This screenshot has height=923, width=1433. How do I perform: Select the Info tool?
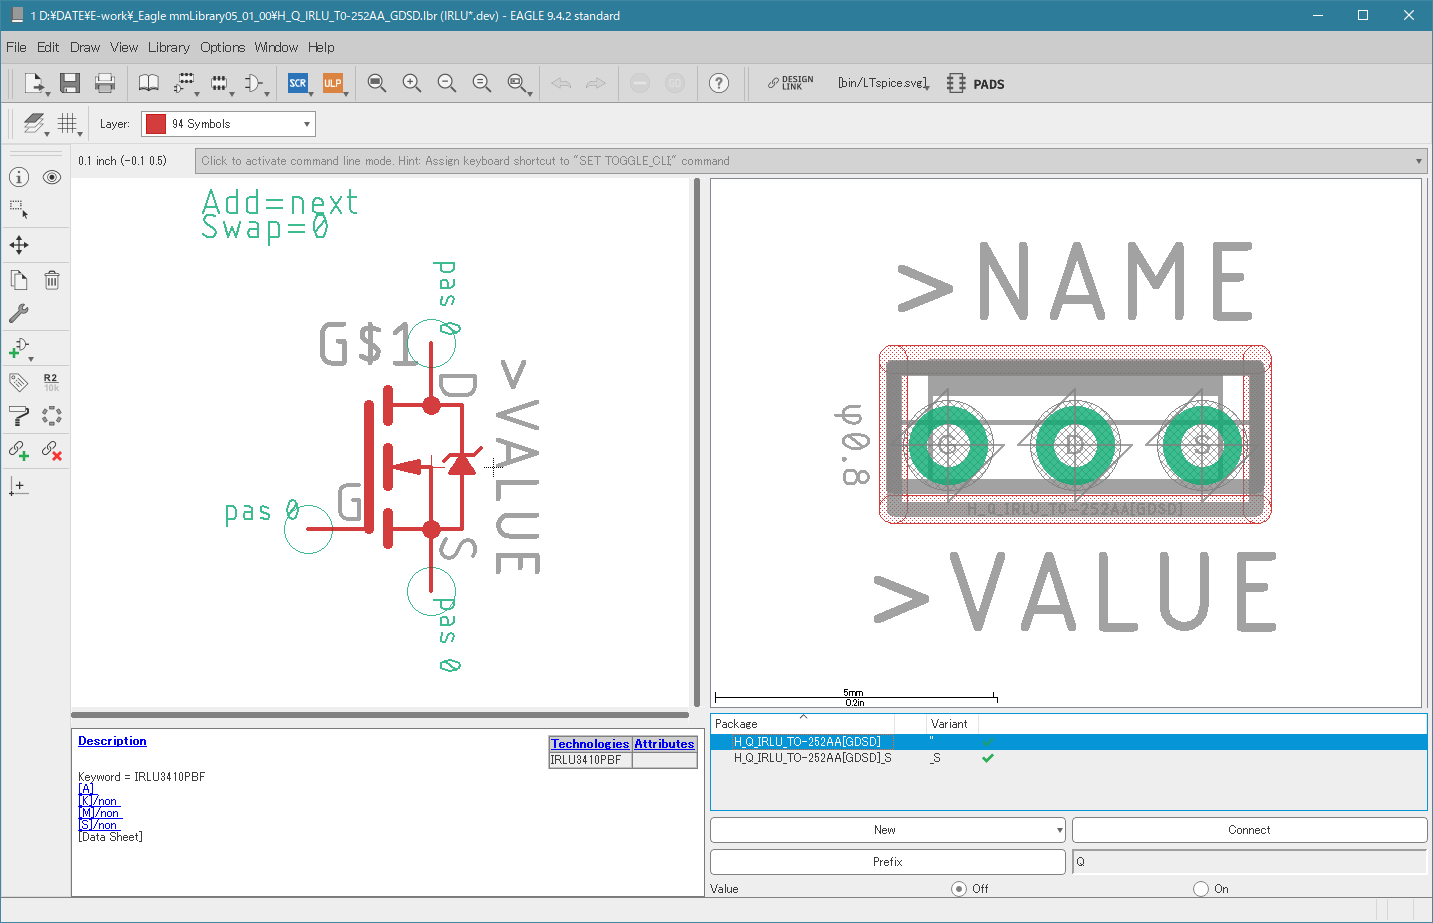coord(19,177)
